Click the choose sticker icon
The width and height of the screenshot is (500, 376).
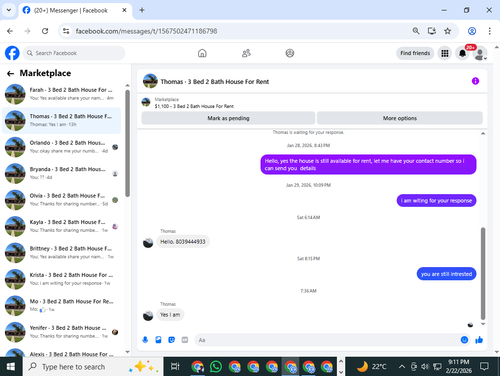tap(172, 340)
